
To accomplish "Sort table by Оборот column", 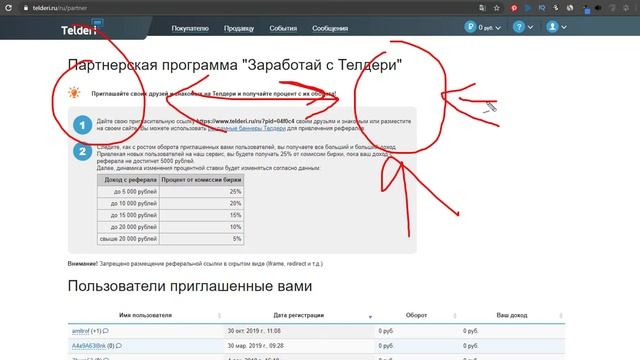I will [416, 315].
